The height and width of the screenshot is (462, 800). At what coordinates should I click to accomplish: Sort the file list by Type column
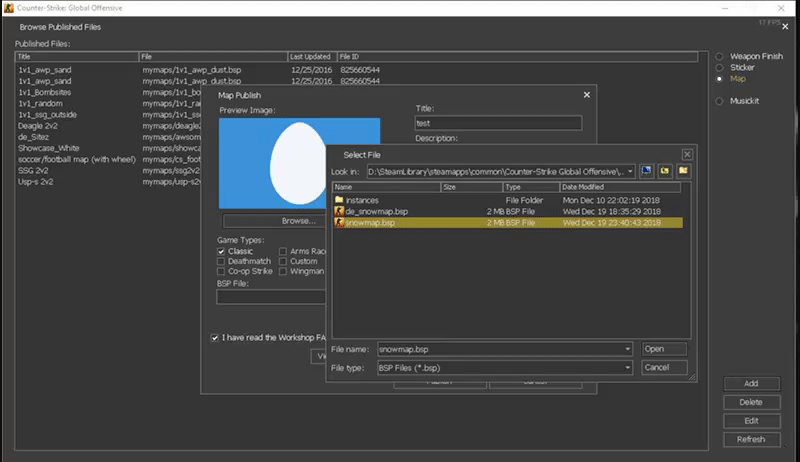(x=532, y=187)
